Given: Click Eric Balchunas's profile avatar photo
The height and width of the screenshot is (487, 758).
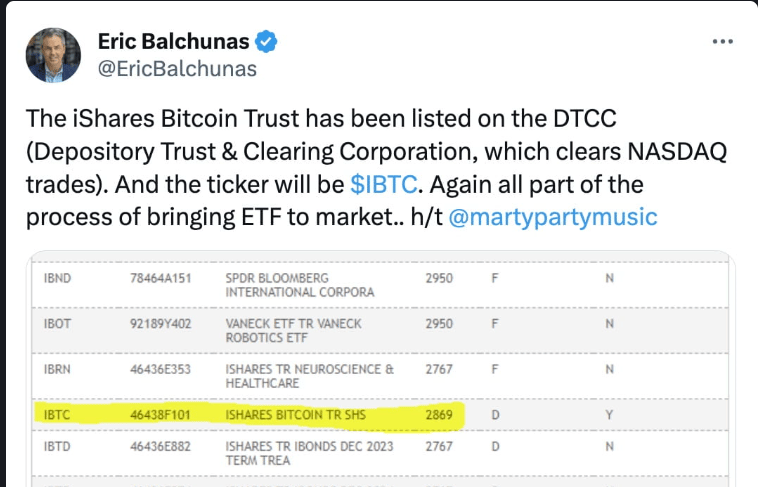Looking at the screenshot, I should point(53,55).
